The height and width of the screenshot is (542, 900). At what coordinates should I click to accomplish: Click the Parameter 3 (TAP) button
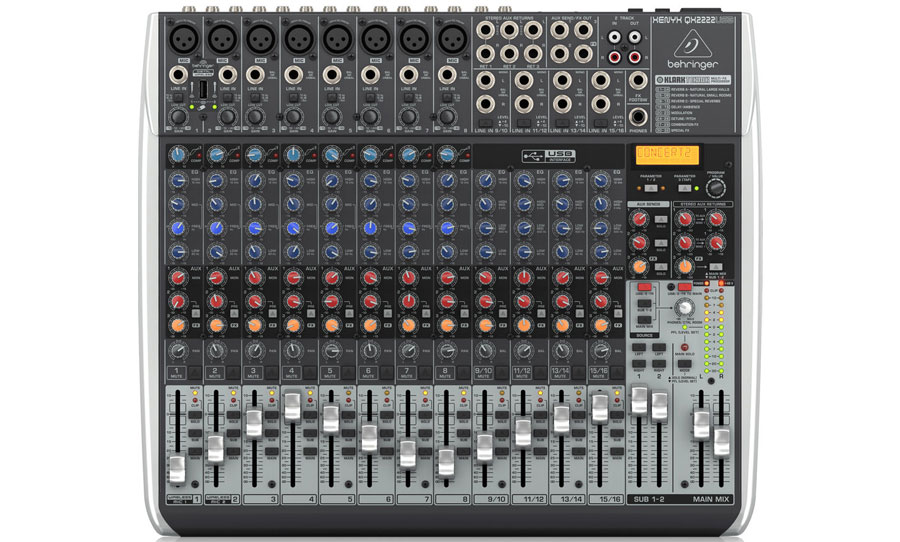tap(684, 188)
